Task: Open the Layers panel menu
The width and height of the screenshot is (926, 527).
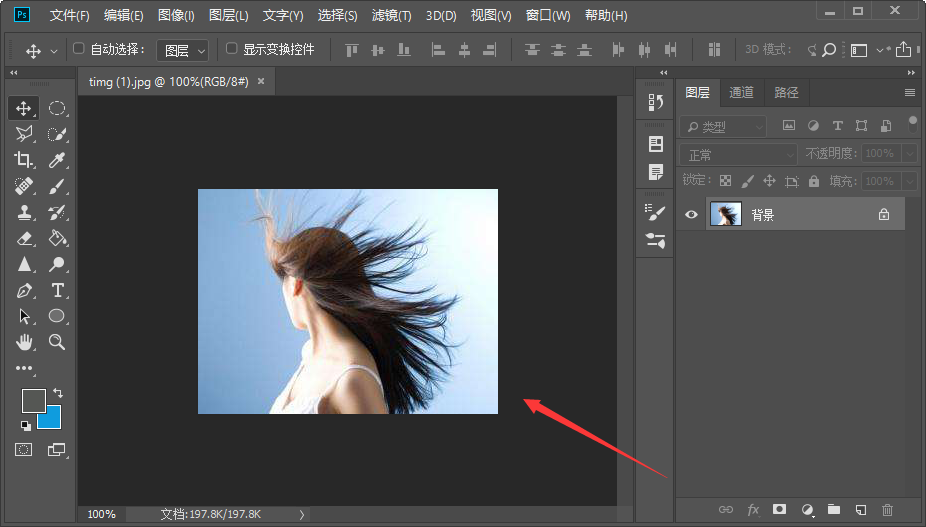Action: click(x=910, y=92)
